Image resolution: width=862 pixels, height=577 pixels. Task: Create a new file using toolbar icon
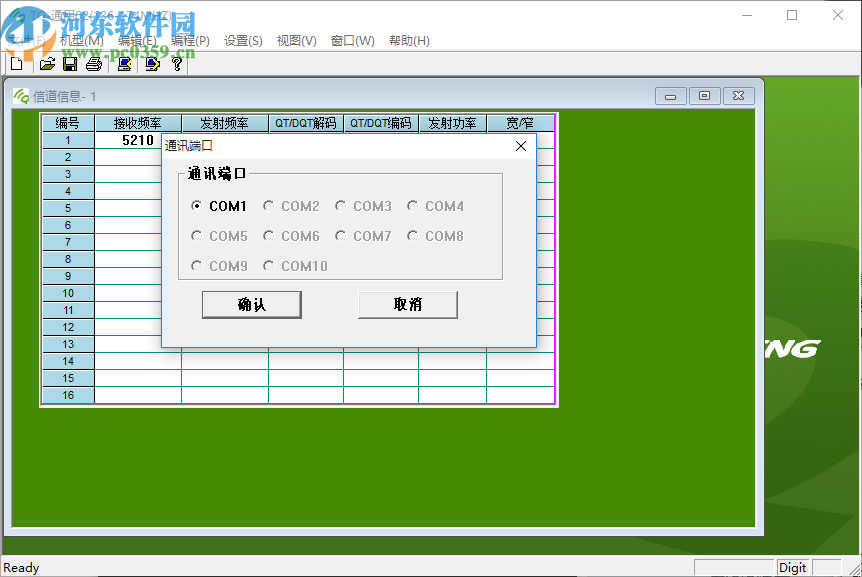(x=16, y=63)
